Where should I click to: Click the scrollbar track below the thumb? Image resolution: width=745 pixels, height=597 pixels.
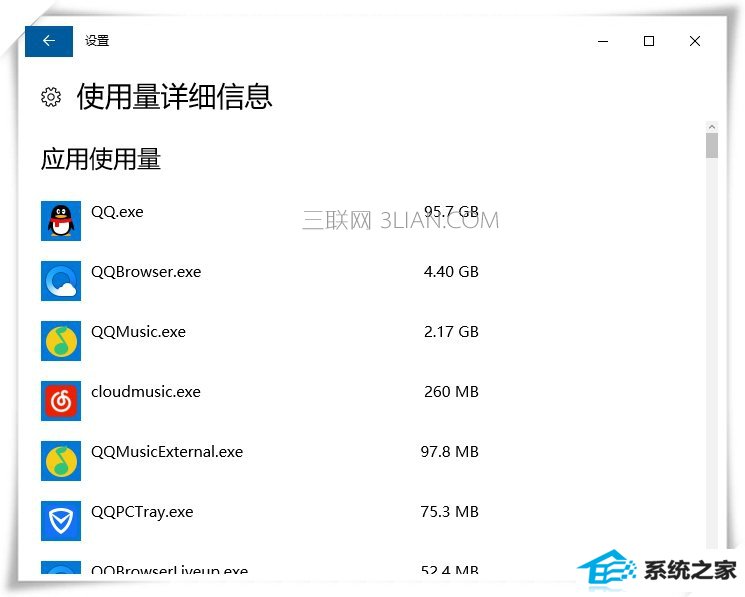coord(711,351)
